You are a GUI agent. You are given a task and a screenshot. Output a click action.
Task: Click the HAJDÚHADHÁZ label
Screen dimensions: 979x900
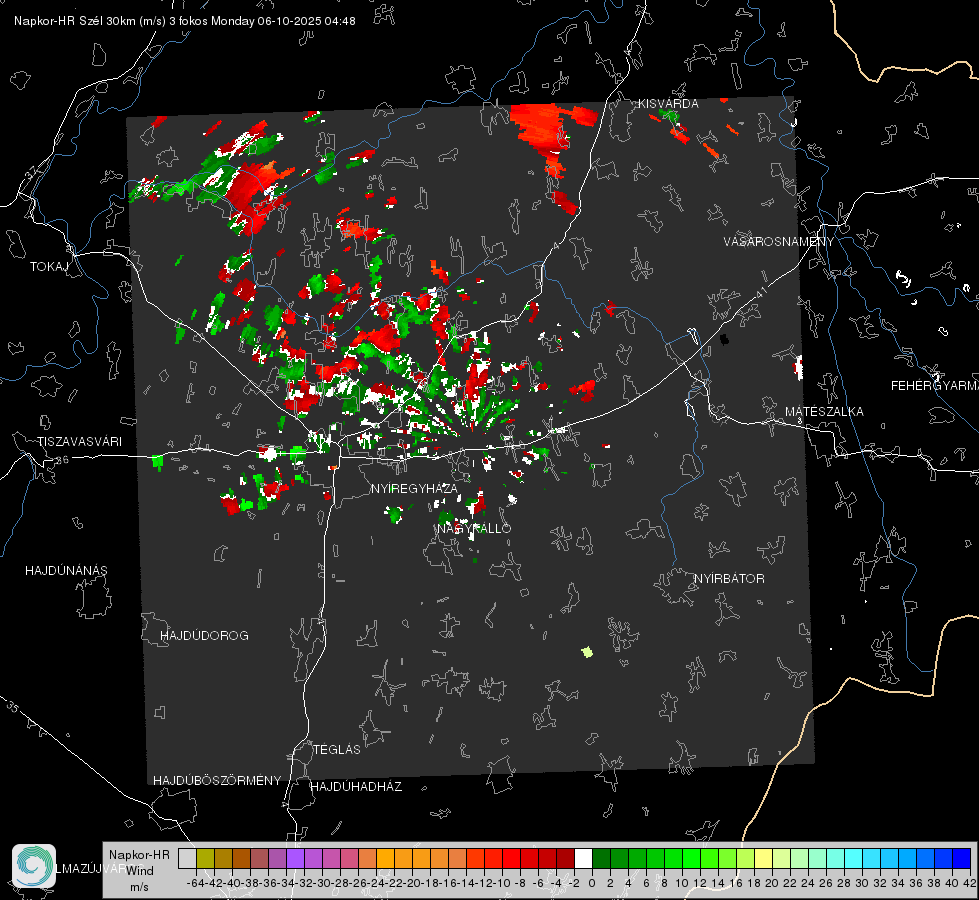[x=356, y=786]
